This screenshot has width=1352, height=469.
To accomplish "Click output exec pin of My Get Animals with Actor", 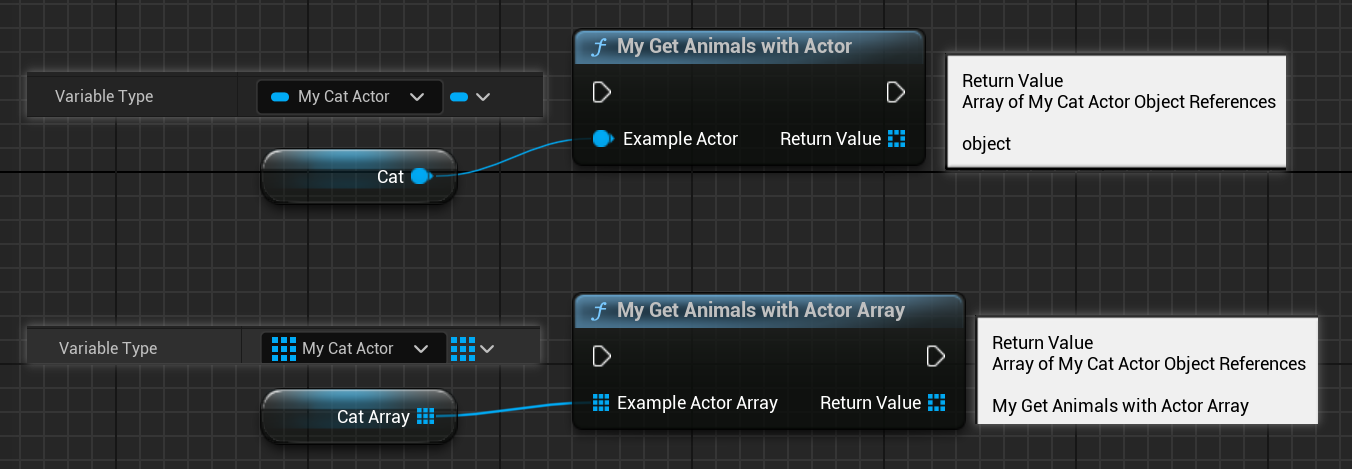I will point(896,92).
